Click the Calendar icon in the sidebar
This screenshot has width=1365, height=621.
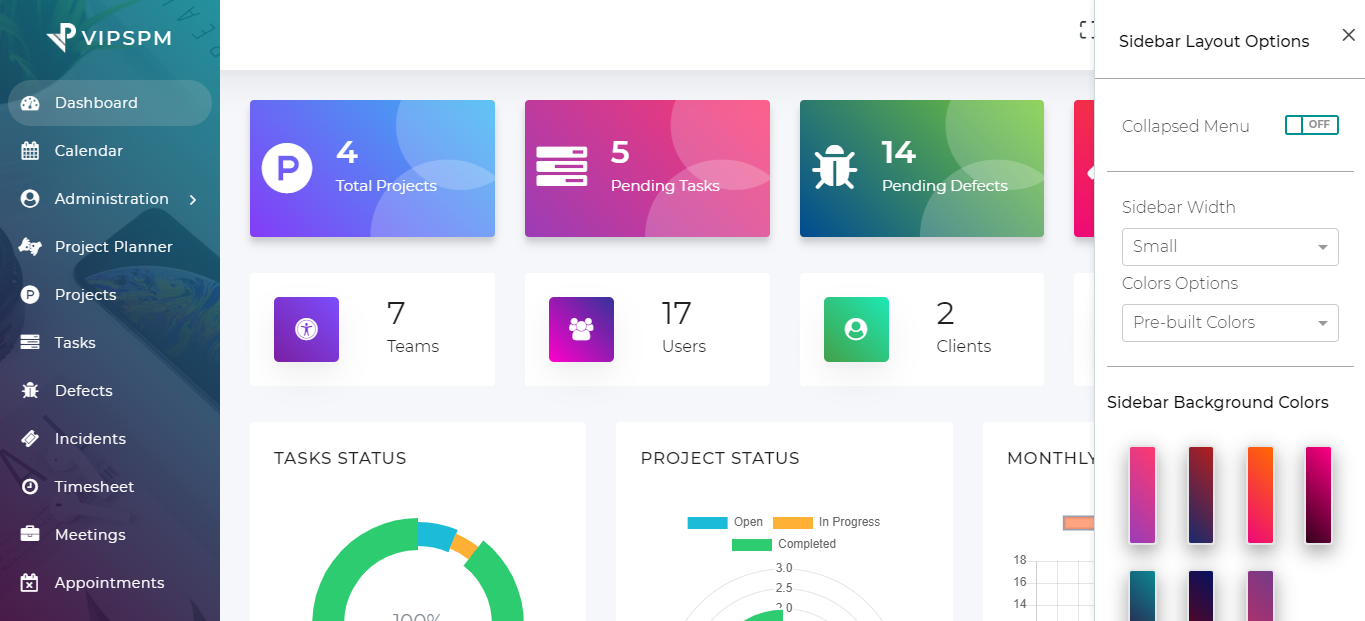[30, 151]
